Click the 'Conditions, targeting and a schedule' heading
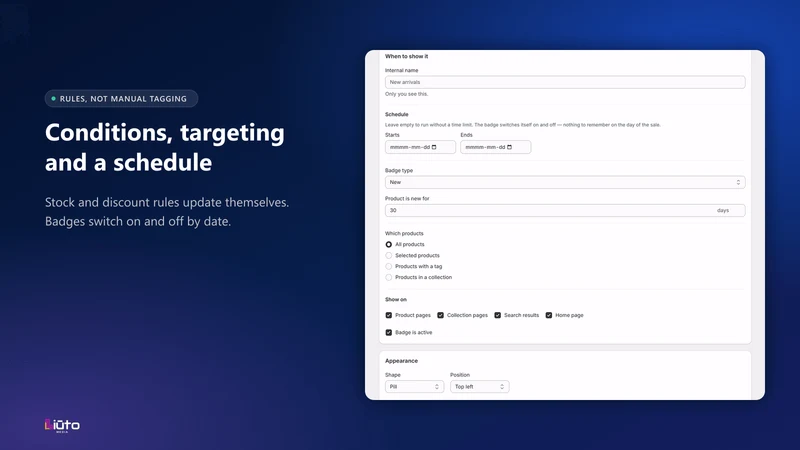 [165, 147]
